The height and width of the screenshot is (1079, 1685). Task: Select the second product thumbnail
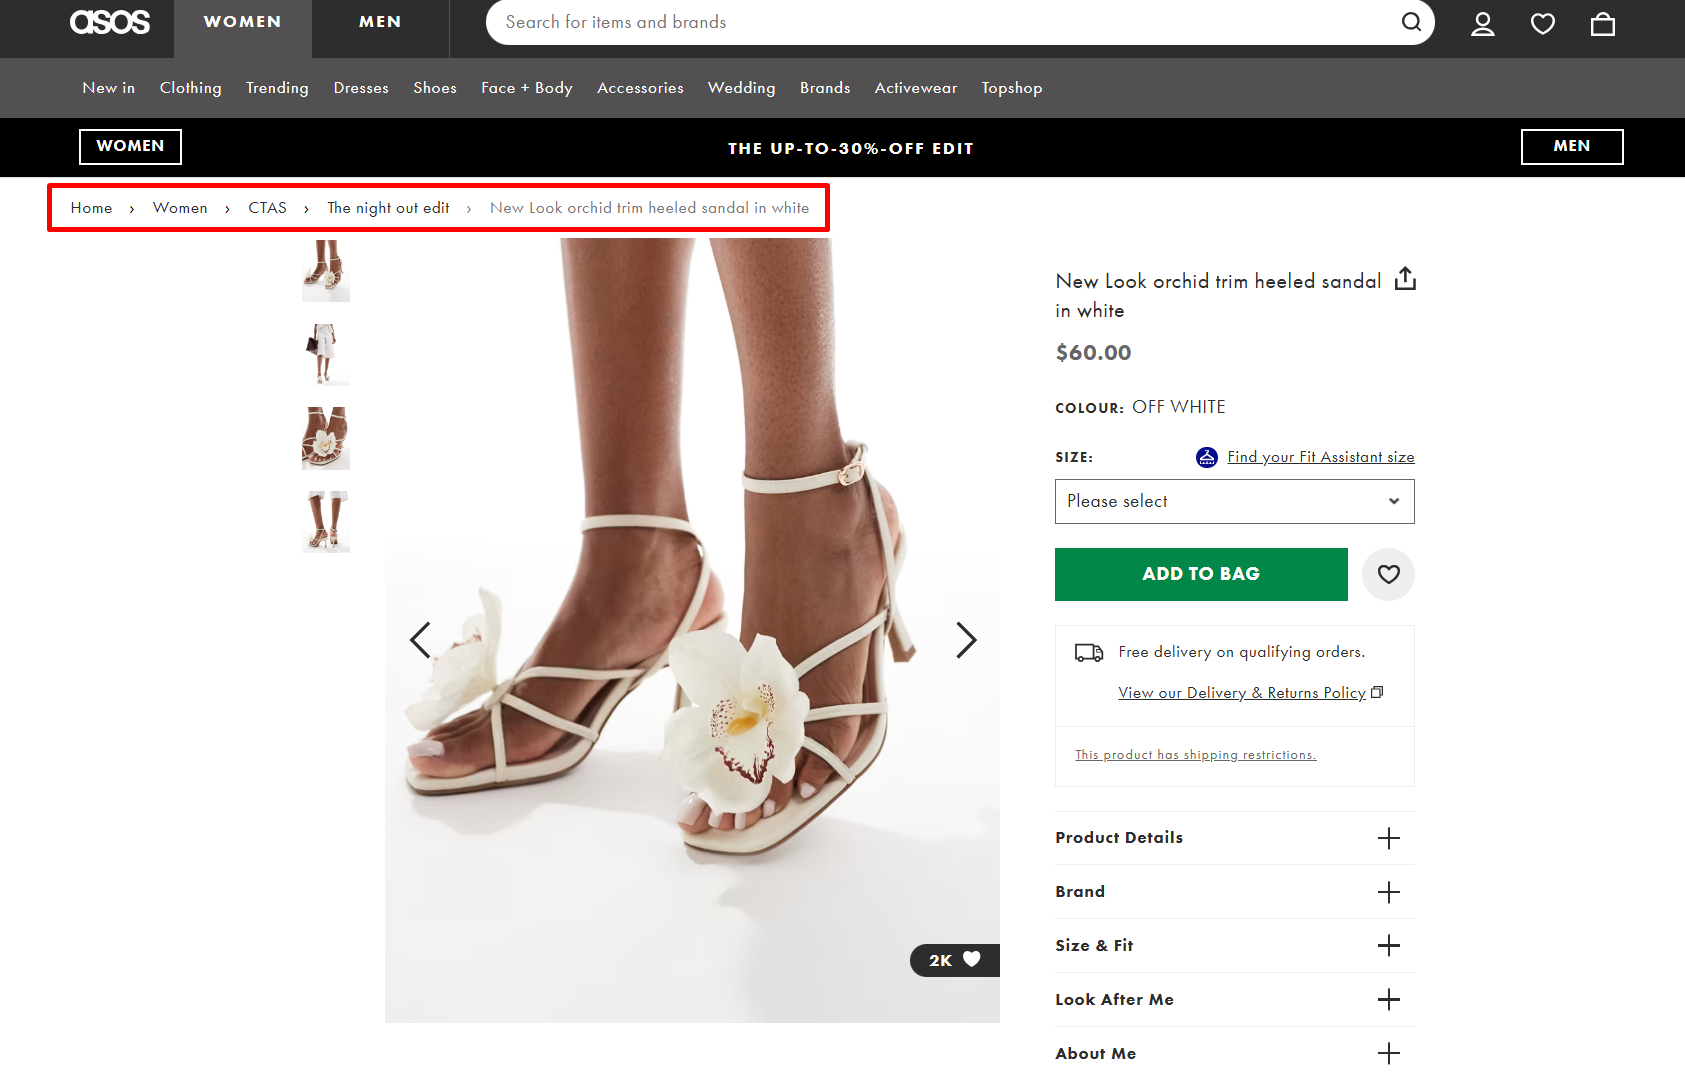tap(326, 354)
